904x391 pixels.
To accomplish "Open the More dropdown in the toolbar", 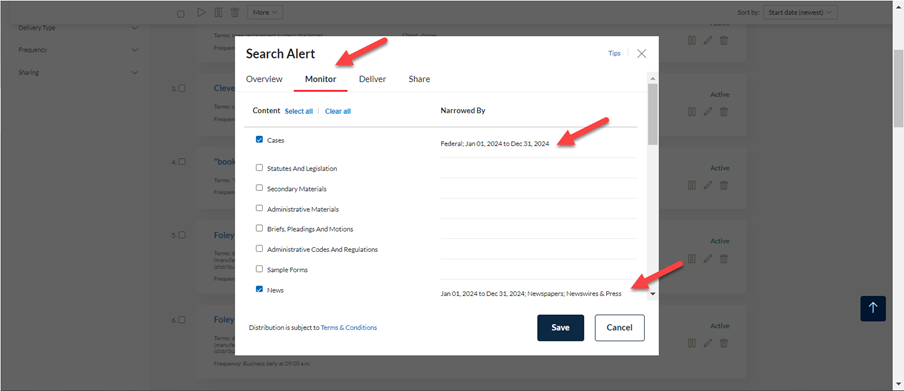I will (x=265, y=12).
